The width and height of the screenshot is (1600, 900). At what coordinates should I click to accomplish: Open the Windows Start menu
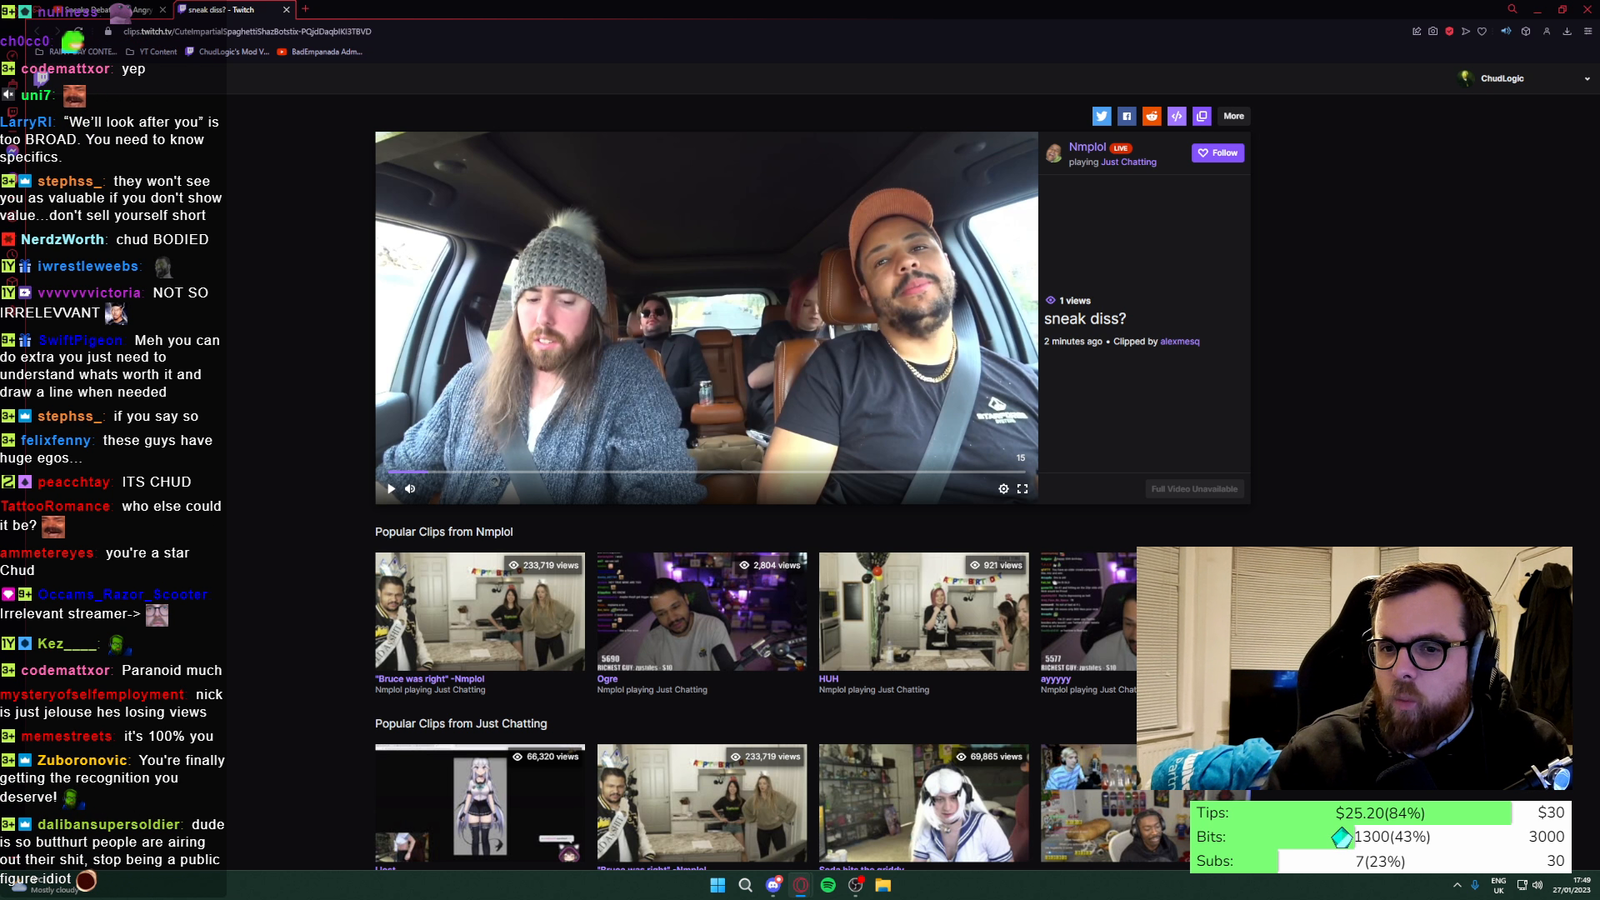(717, 885)
